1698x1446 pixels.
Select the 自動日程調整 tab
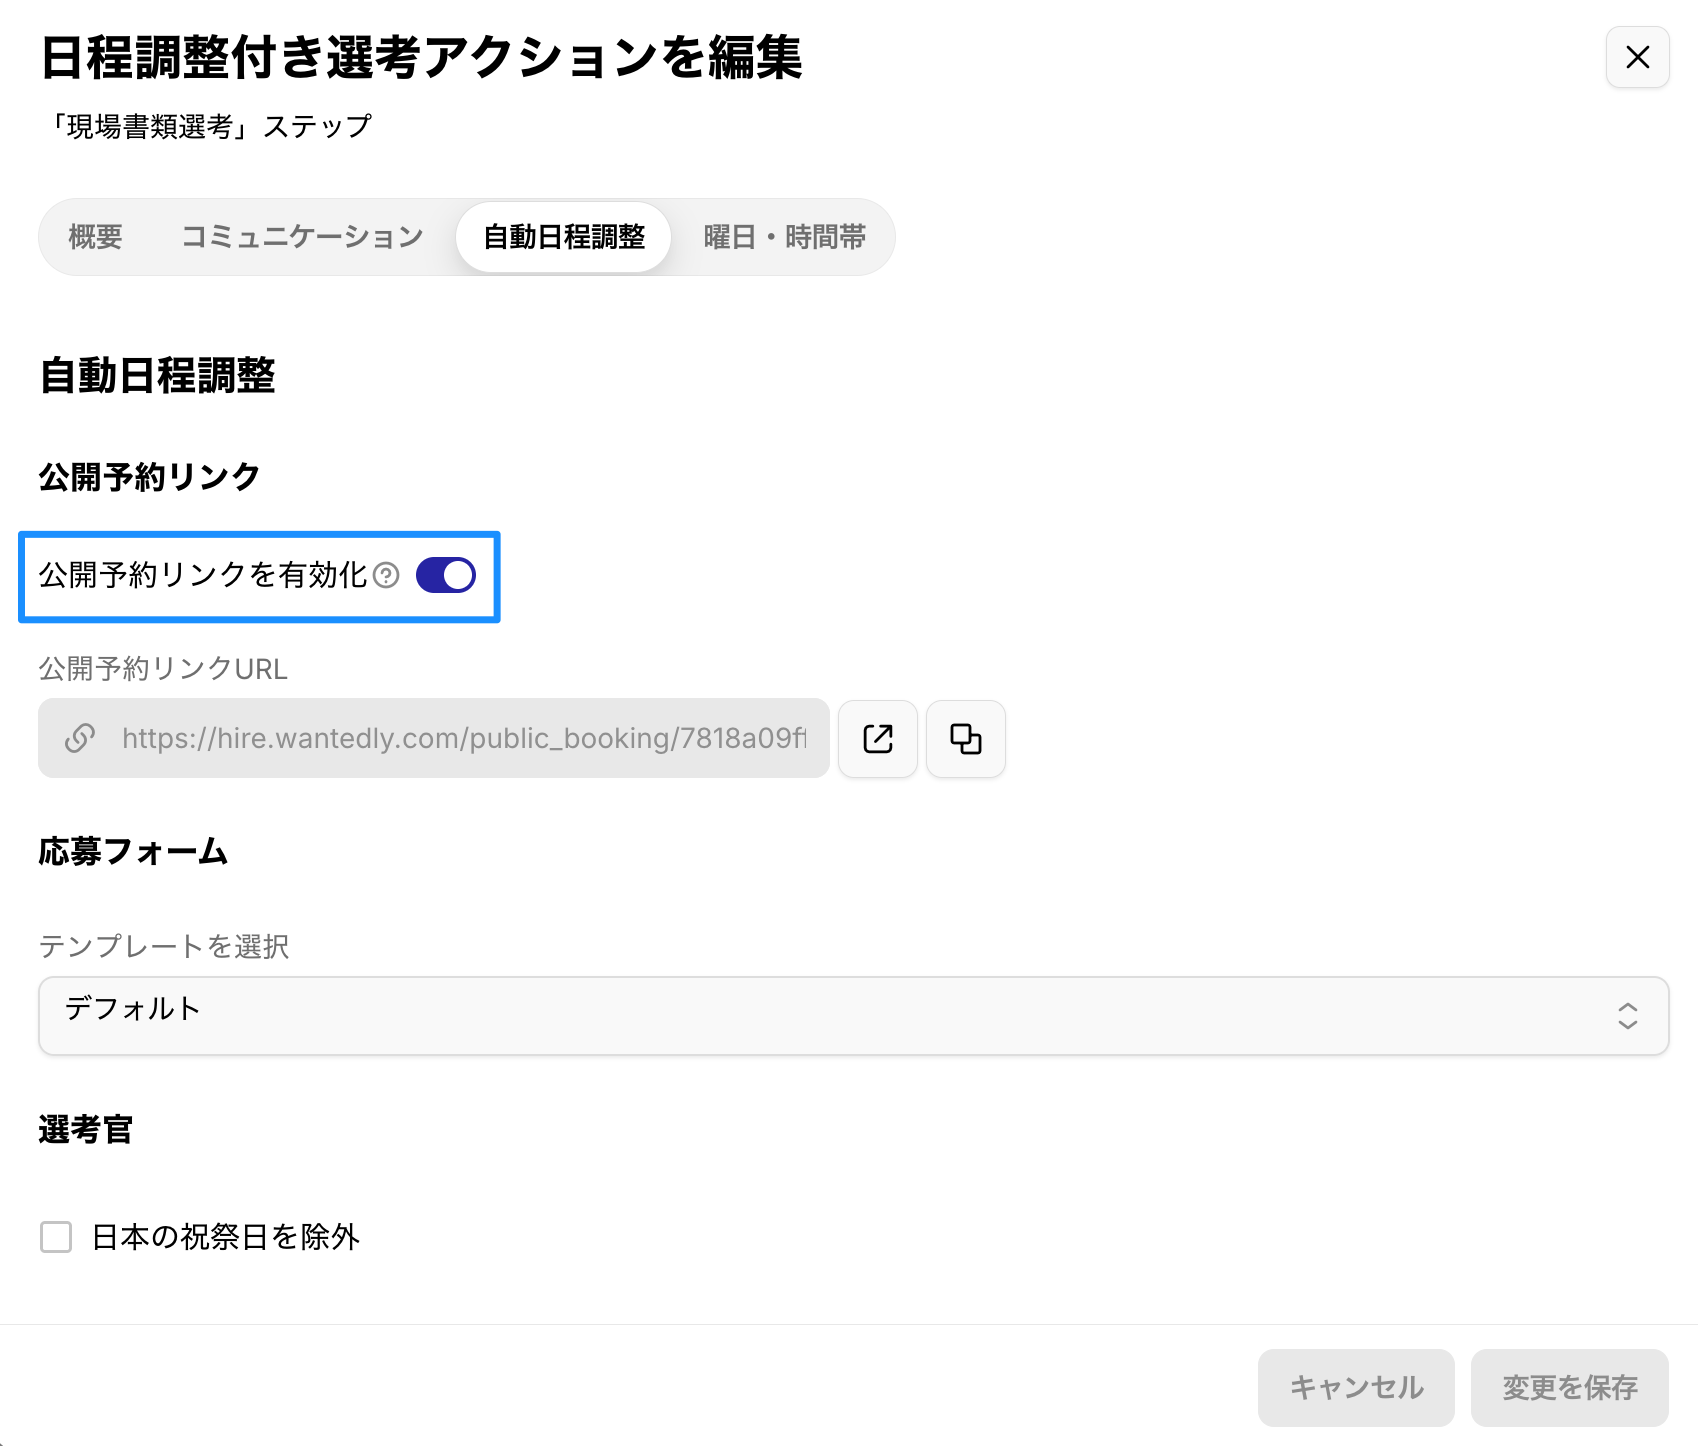564,237
